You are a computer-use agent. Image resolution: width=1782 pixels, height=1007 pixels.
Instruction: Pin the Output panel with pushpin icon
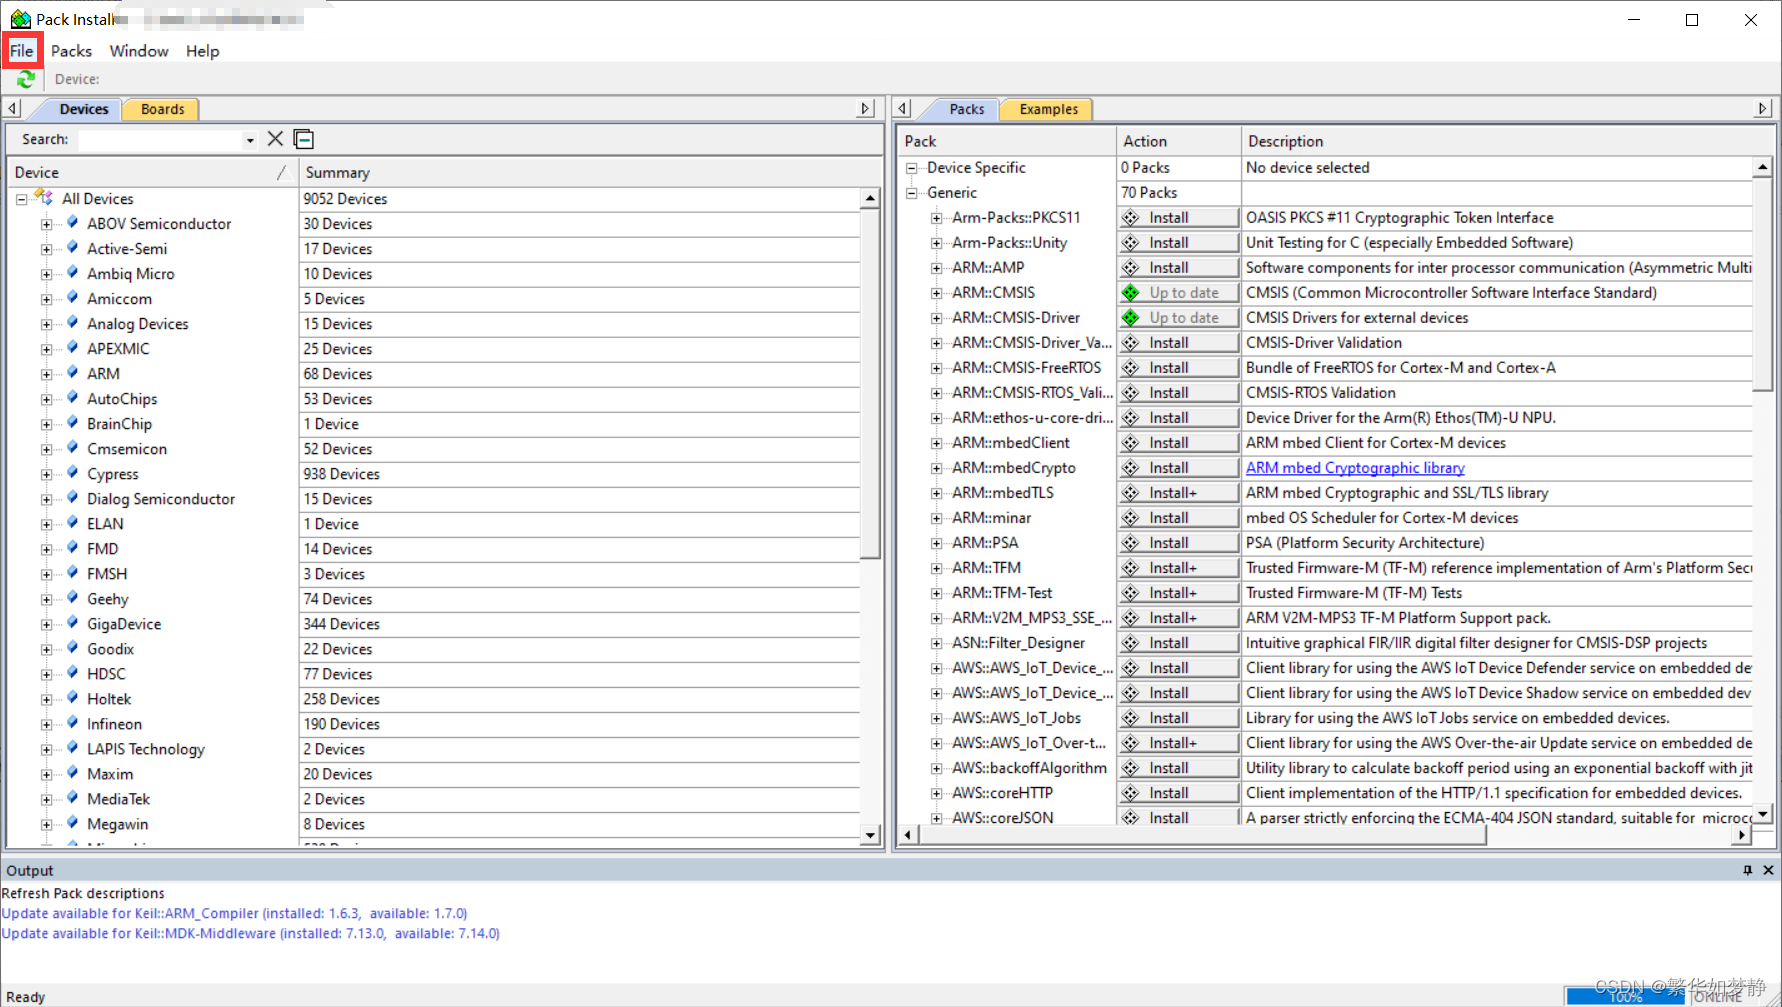(x=1748, y=870)
